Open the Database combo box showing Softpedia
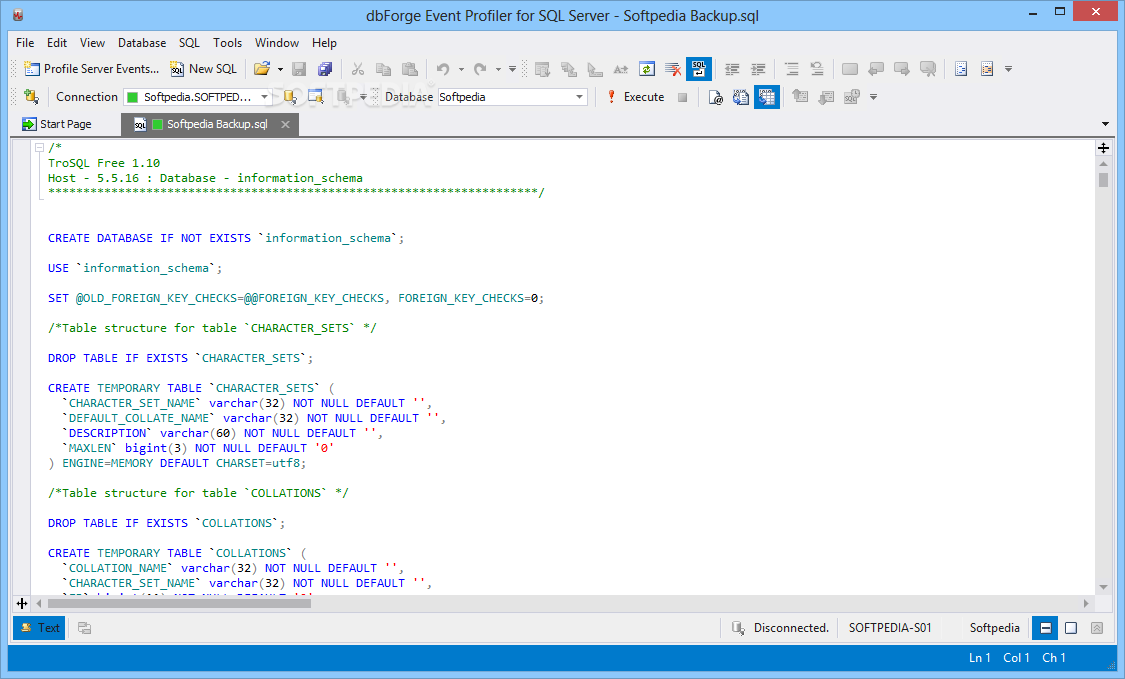 point(512,97)
